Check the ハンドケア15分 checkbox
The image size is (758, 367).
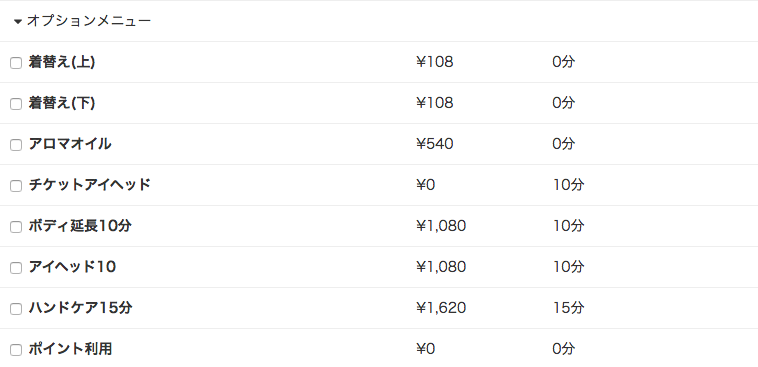16,309
